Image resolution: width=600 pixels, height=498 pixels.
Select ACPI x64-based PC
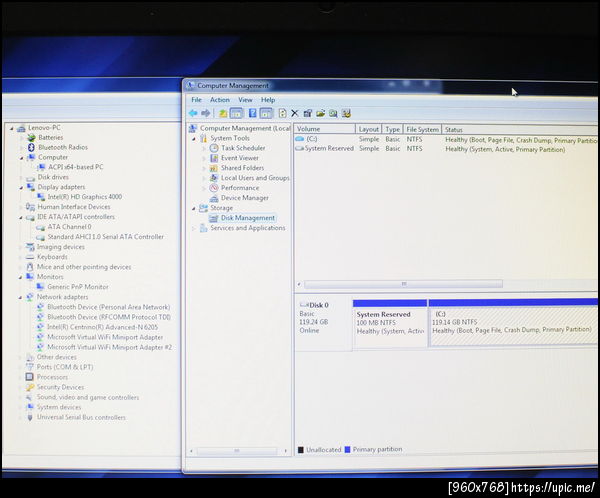coord(75,167)
